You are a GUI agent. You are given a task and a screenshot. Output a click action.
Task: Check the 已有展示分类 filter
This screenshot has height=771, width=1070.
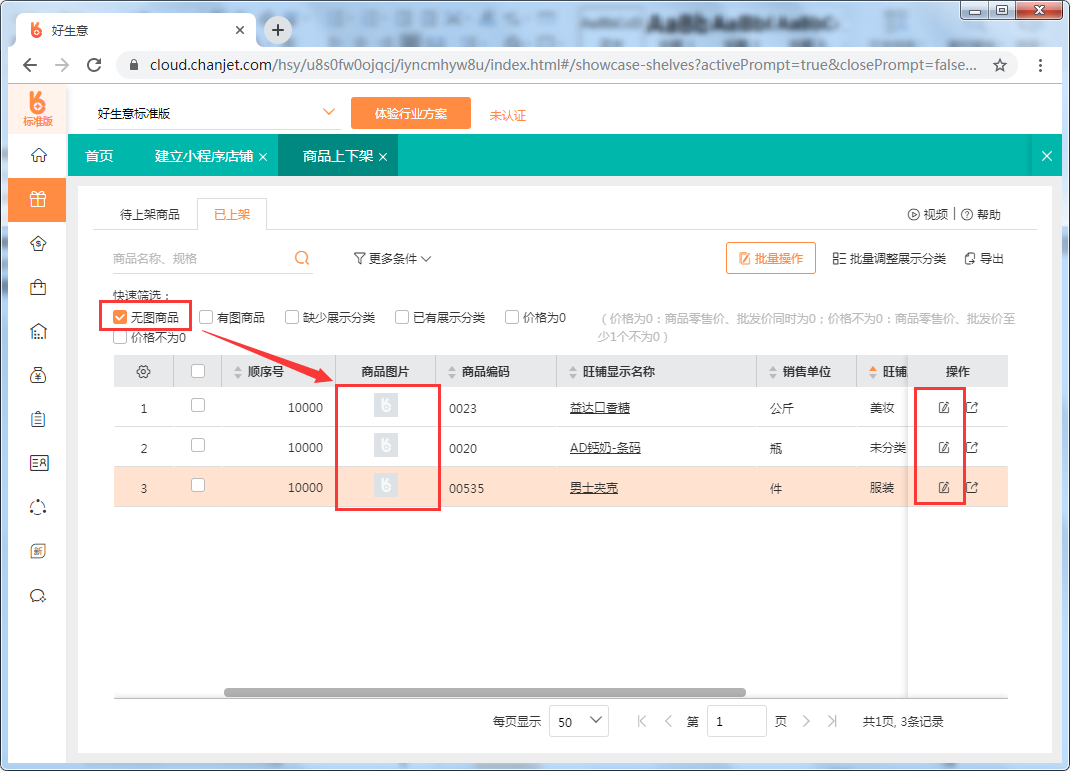point(402,317)
